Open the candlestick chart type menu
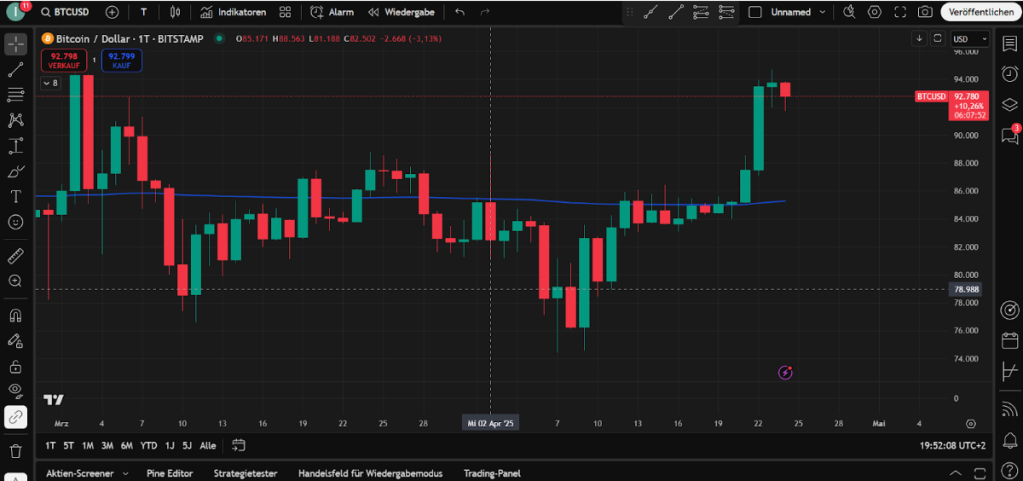This screenshot has width=1023, height=481. [174, 12]
